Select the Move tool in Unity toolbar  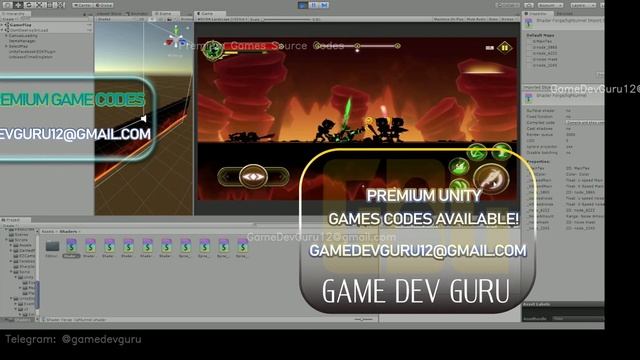(18, 5)
